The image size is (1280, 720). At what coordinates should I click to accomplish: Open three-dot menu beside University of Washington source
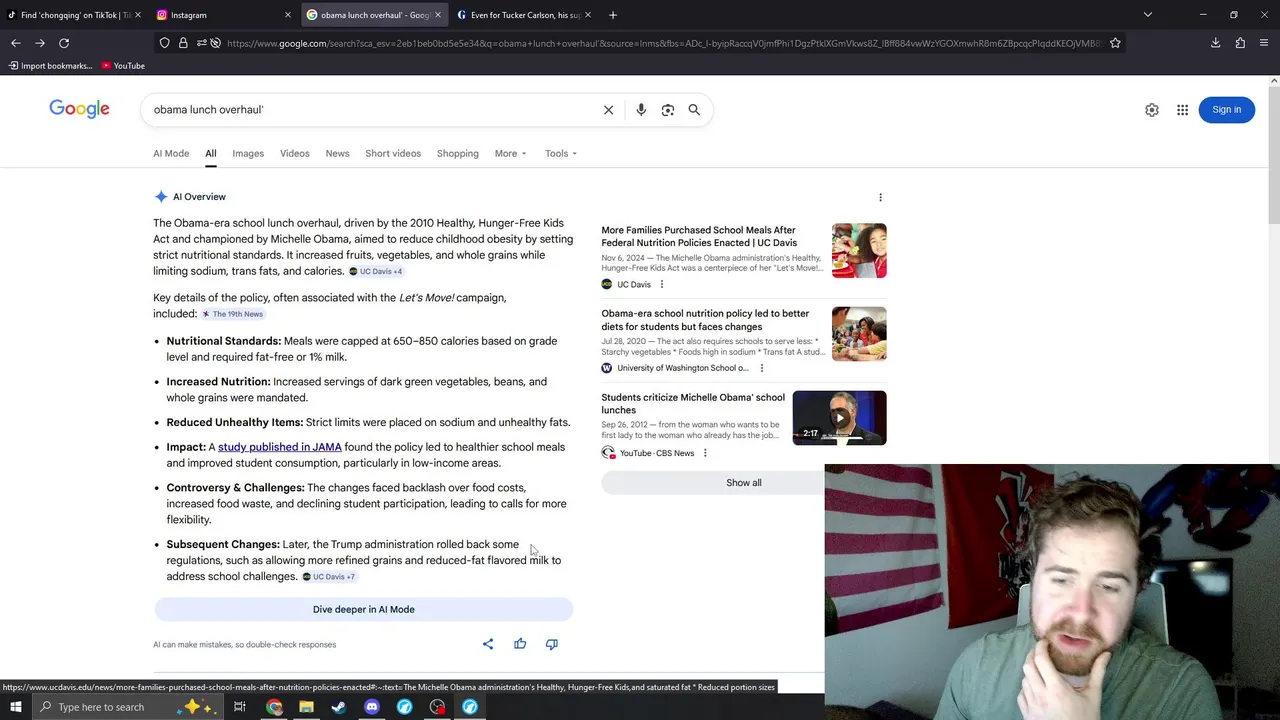[x=761, y=368]
